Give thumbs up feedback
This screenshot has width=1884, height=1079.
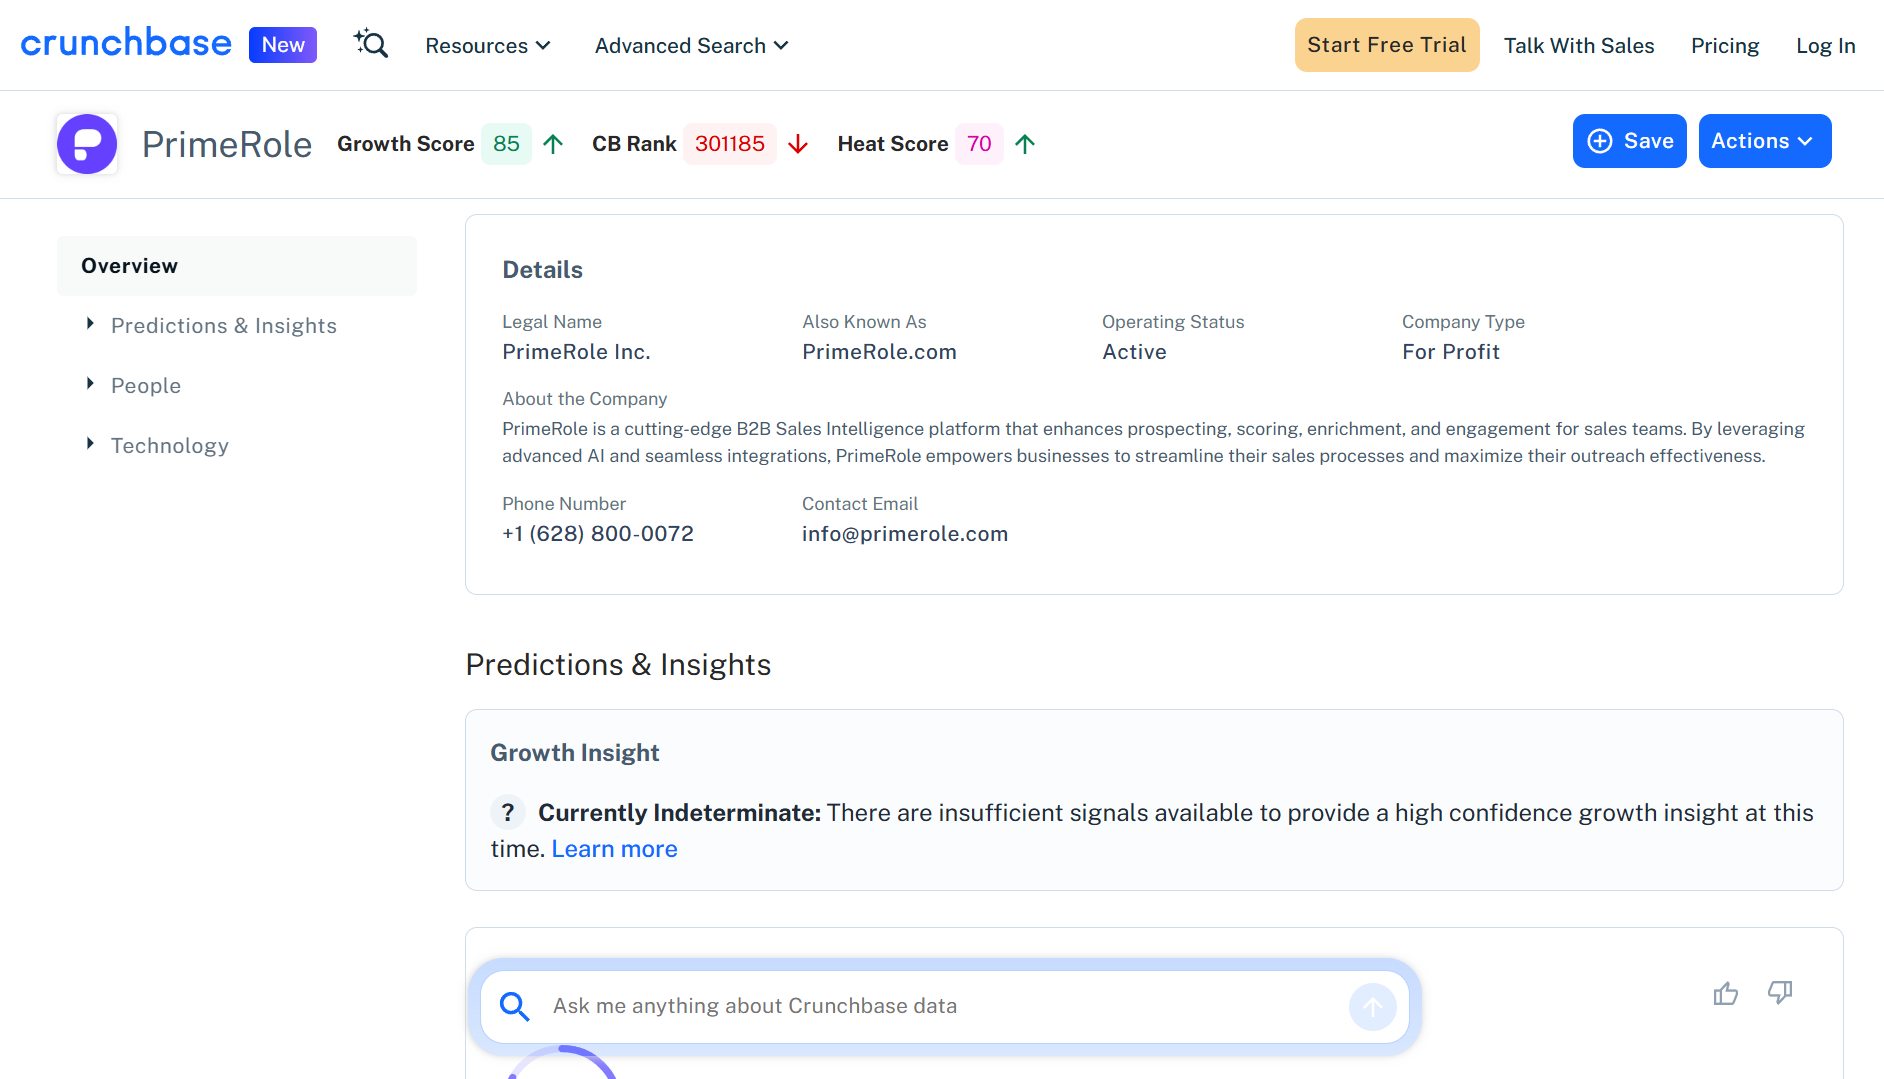click(1725, 993)
